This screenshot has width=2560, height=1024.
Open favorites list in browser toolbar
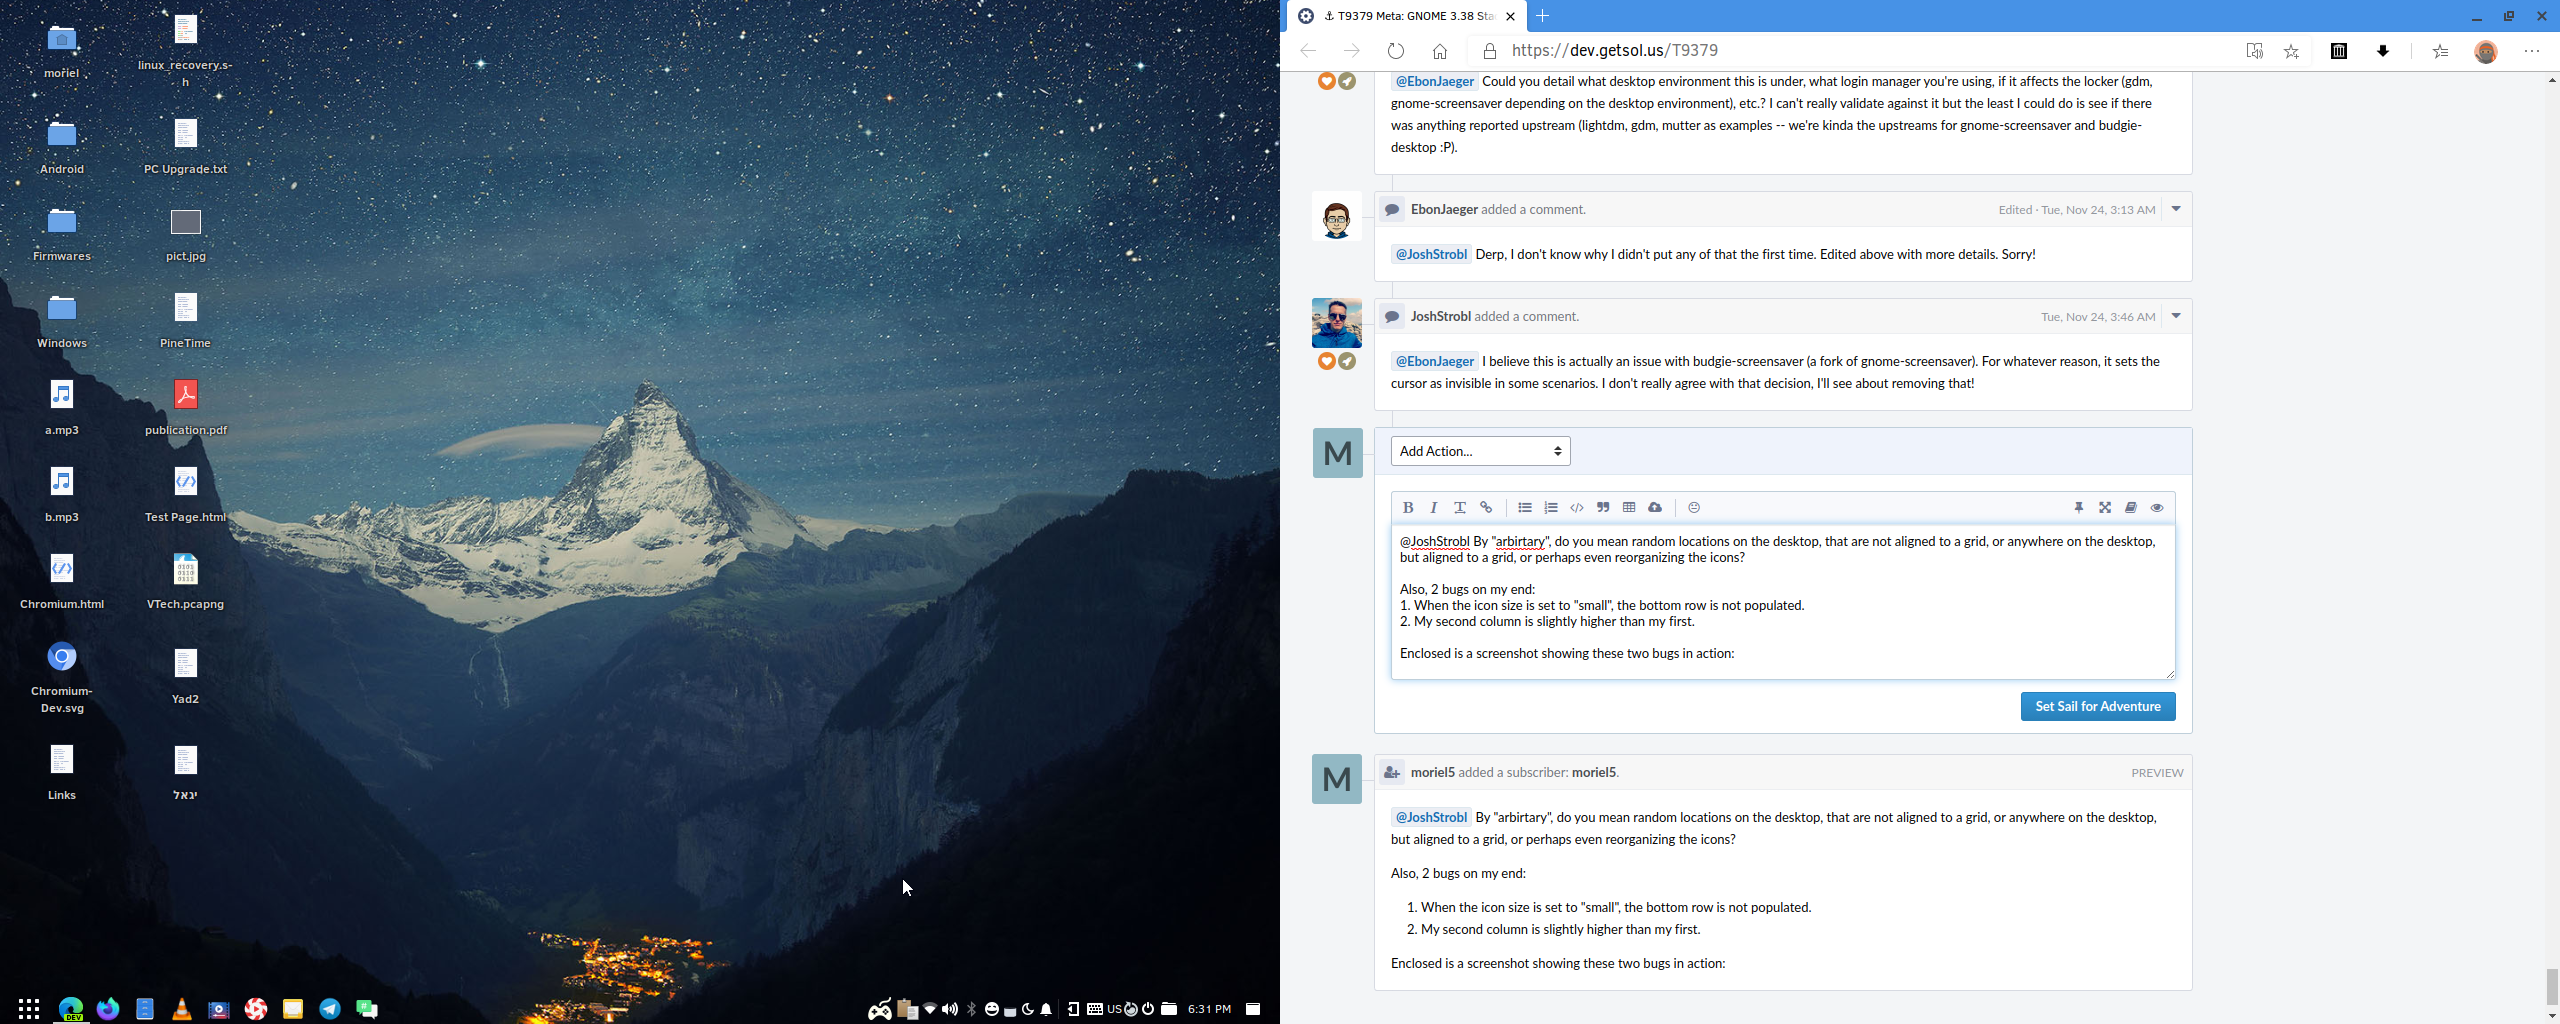tap(2441, 51)
